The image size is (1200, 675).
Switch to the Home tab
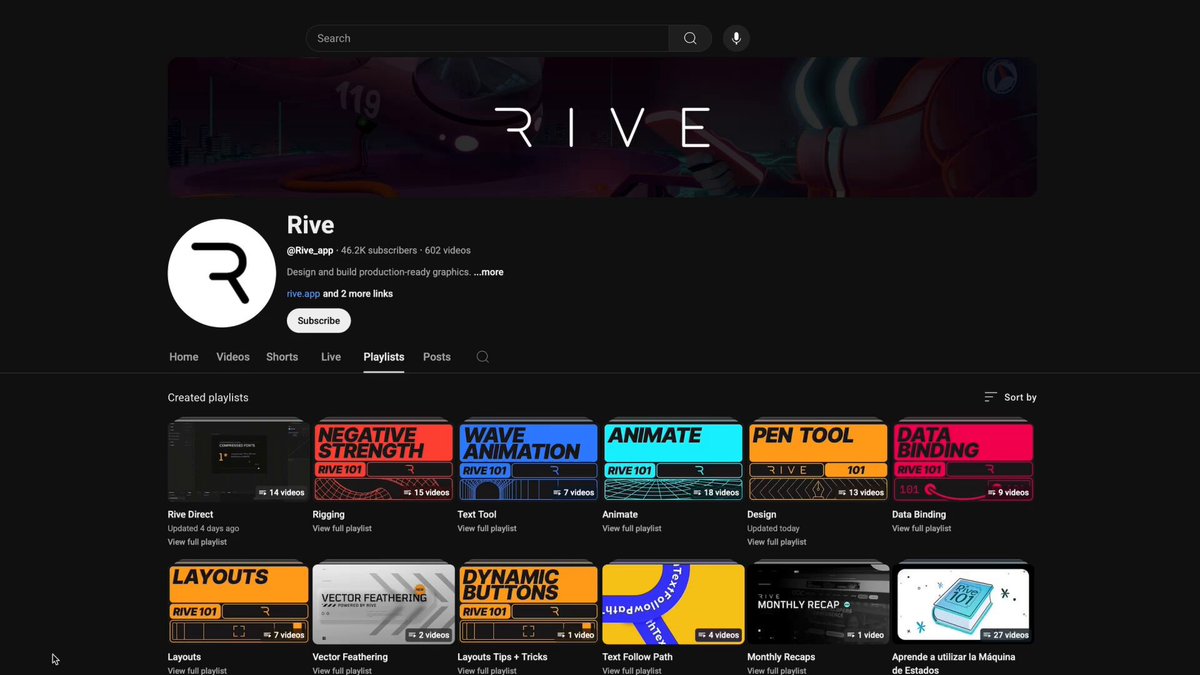pos(184,357)
